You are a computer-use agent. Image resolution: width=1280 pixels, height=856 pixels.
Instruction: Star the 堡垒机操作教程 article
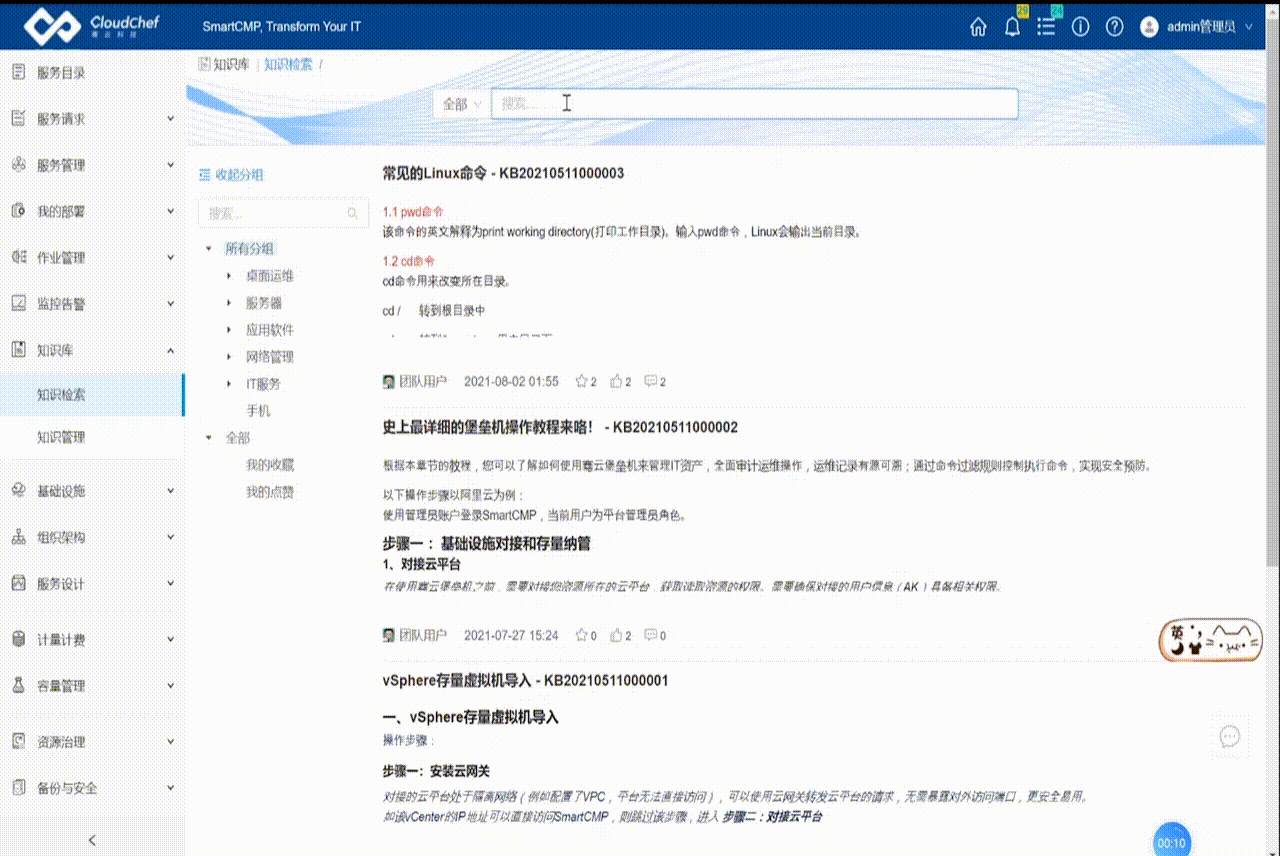[x=581, y=635]
